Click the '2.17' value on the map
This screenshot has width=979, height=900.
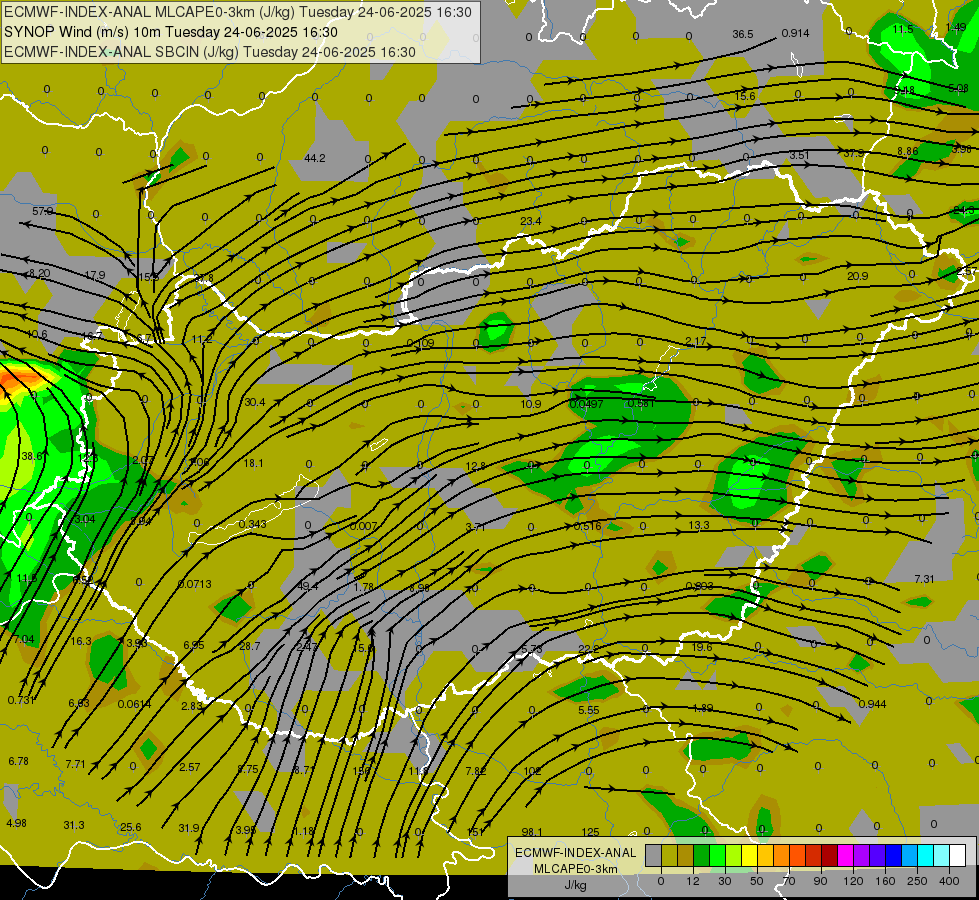(x=696, y=341)
